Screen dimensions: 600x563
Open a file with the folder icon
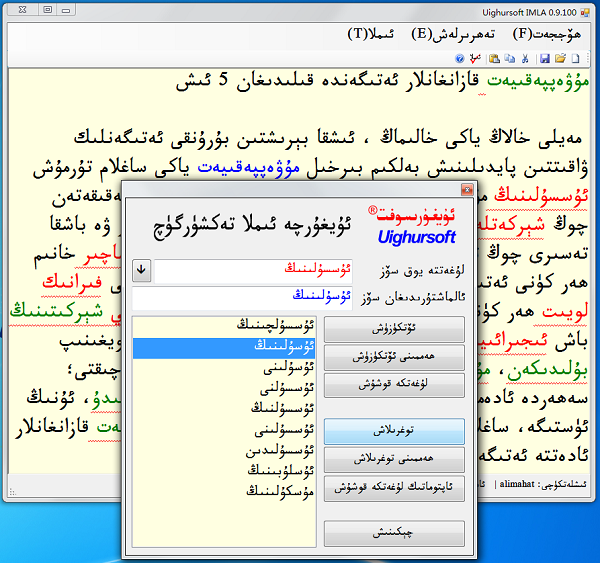click(560, 59)
